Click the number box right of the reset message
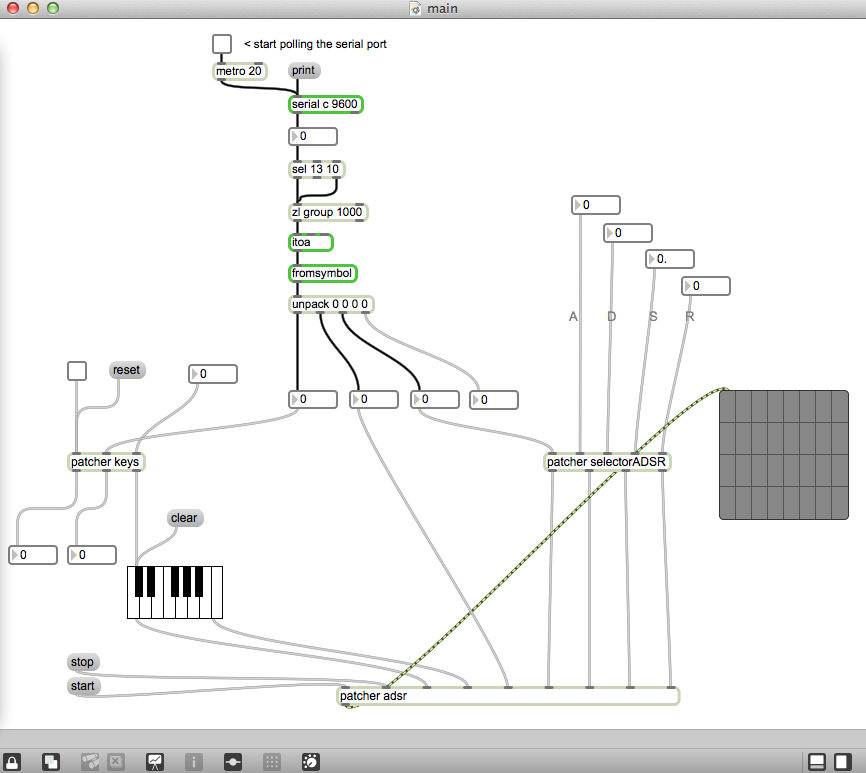This screenshot has height=773, width=866. 213,374
